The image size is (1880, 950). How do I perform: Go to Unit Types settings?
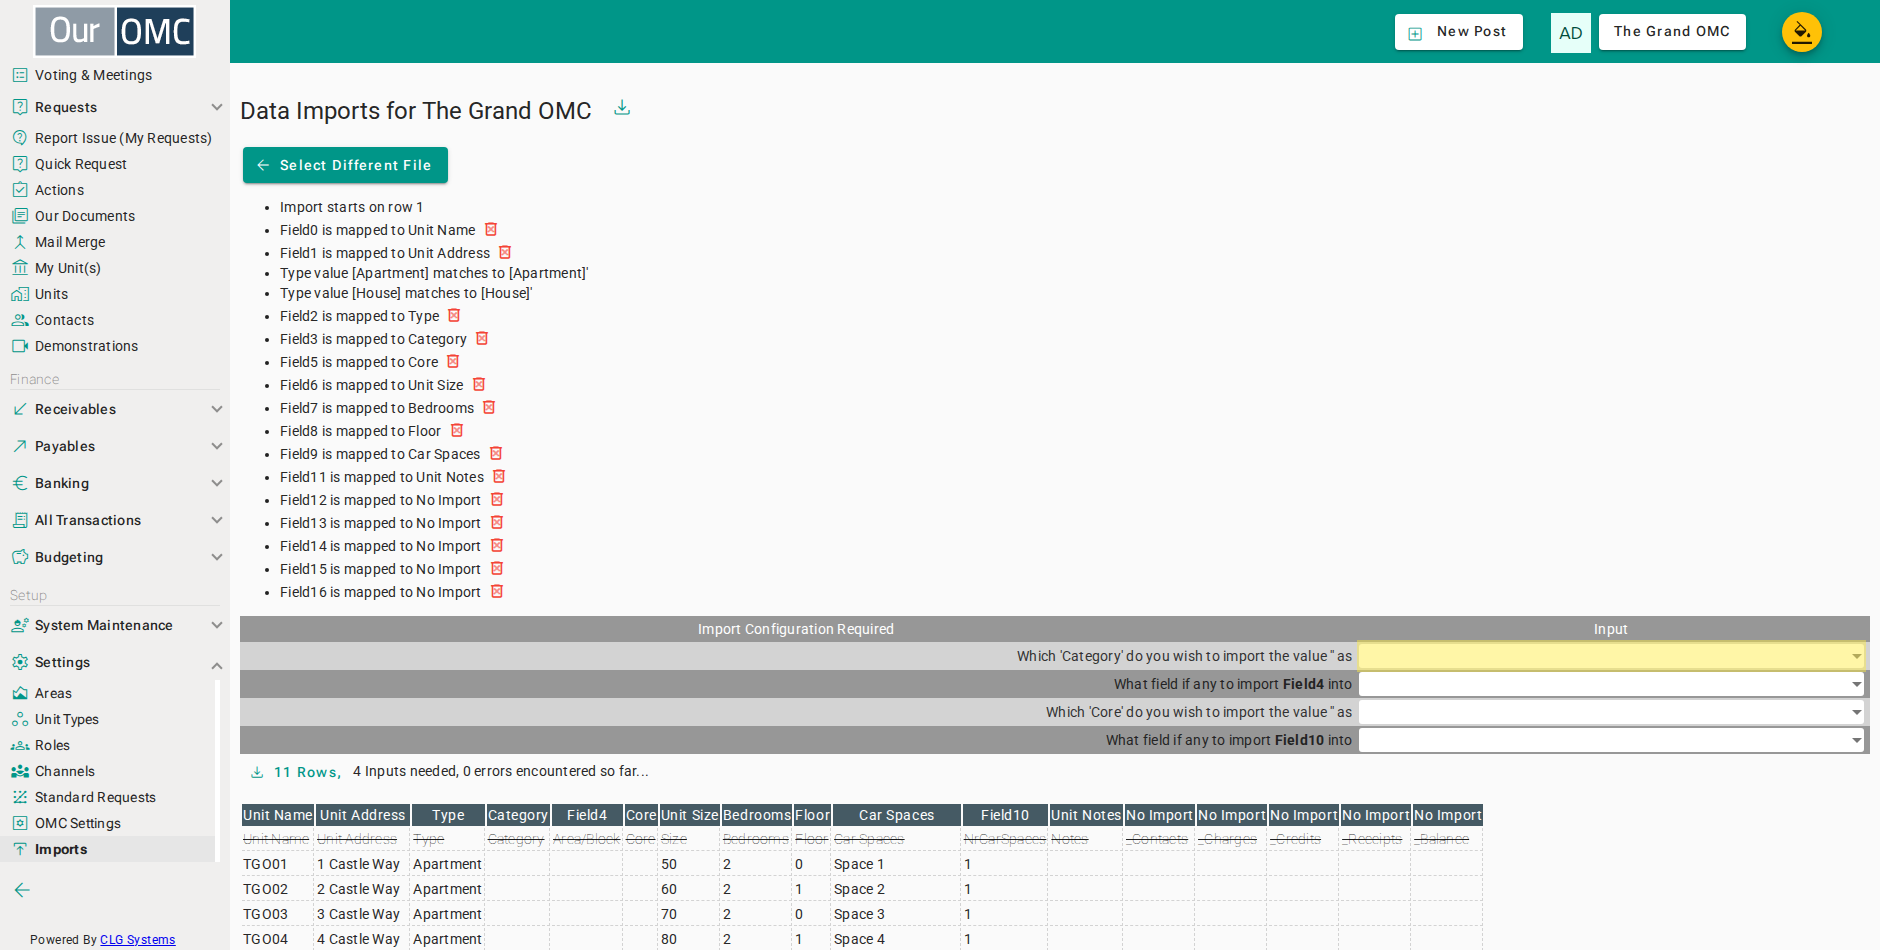point(67,719)
